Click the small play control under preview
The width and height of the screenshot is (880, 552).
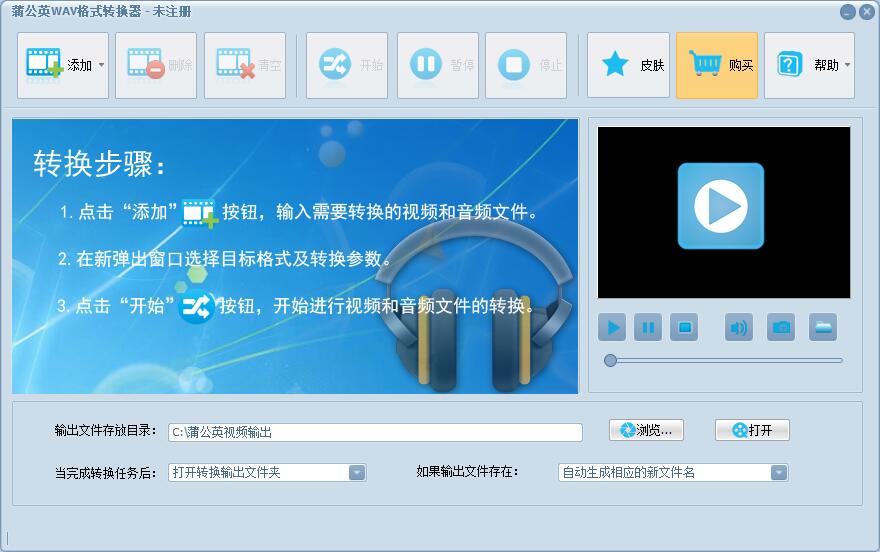coord(612,327)
